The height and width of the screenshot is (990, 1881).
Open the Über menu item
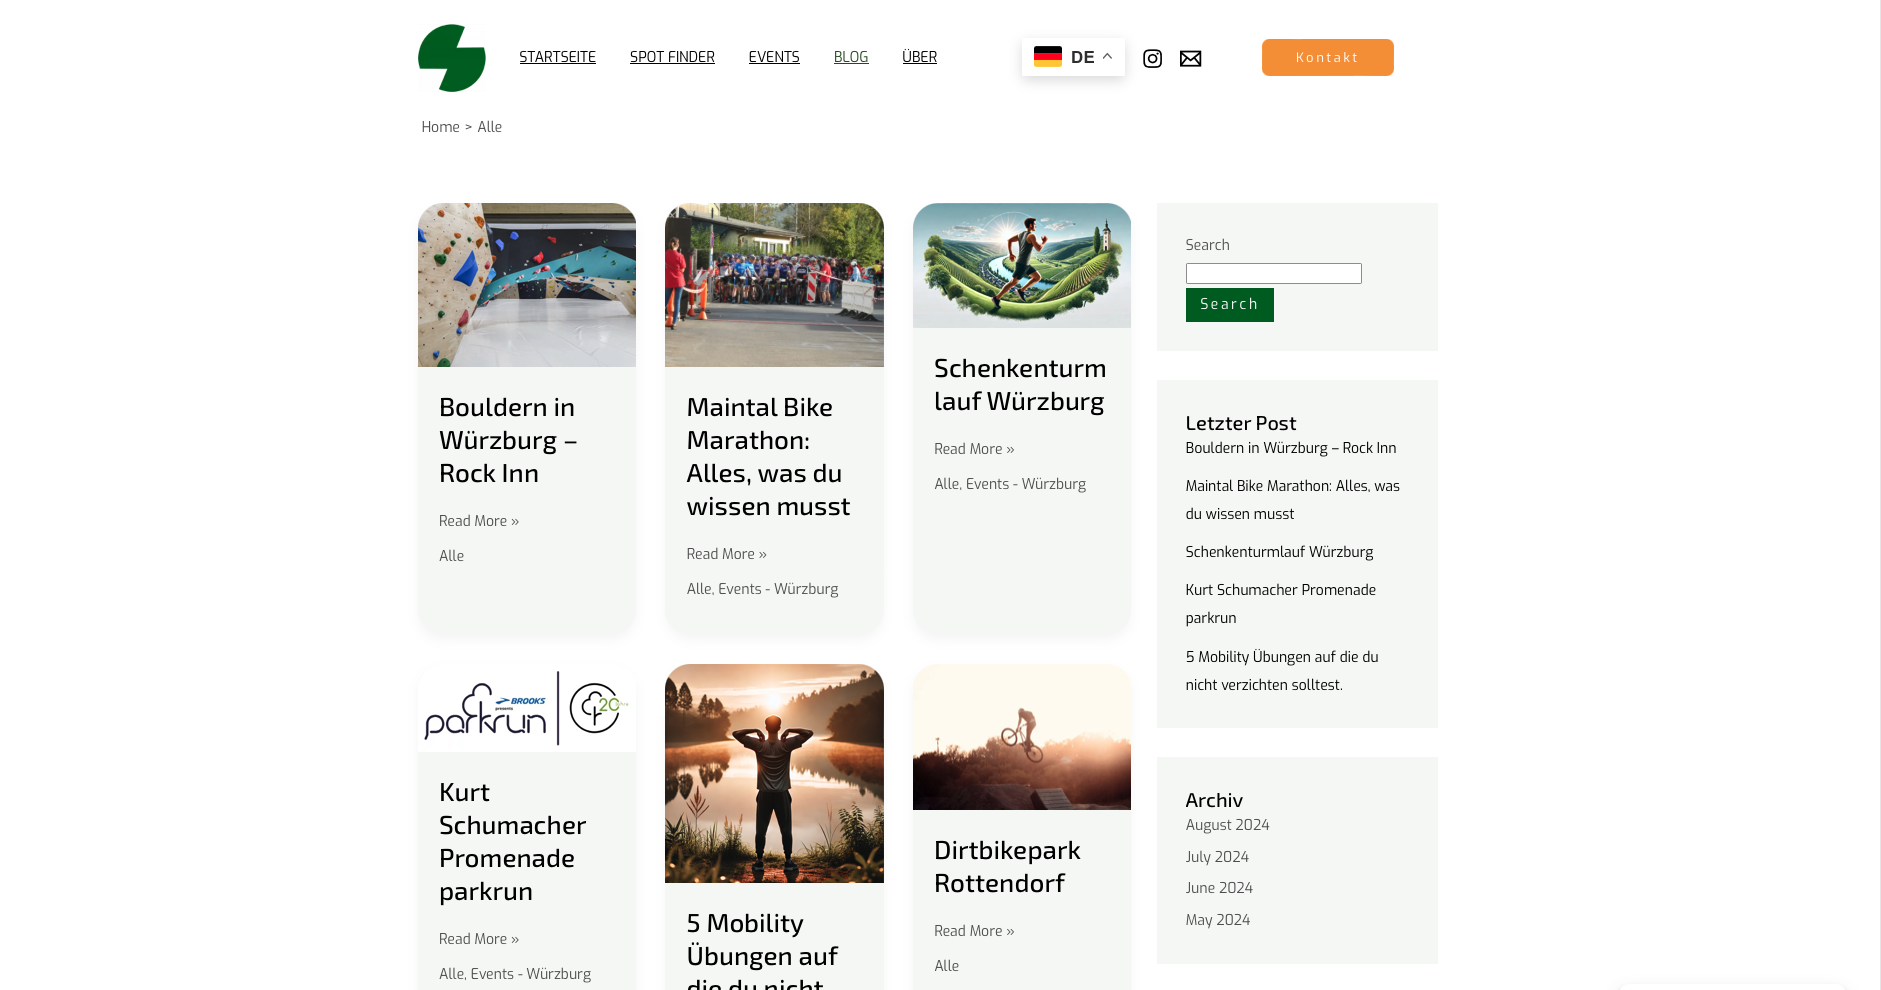(919, 57)
